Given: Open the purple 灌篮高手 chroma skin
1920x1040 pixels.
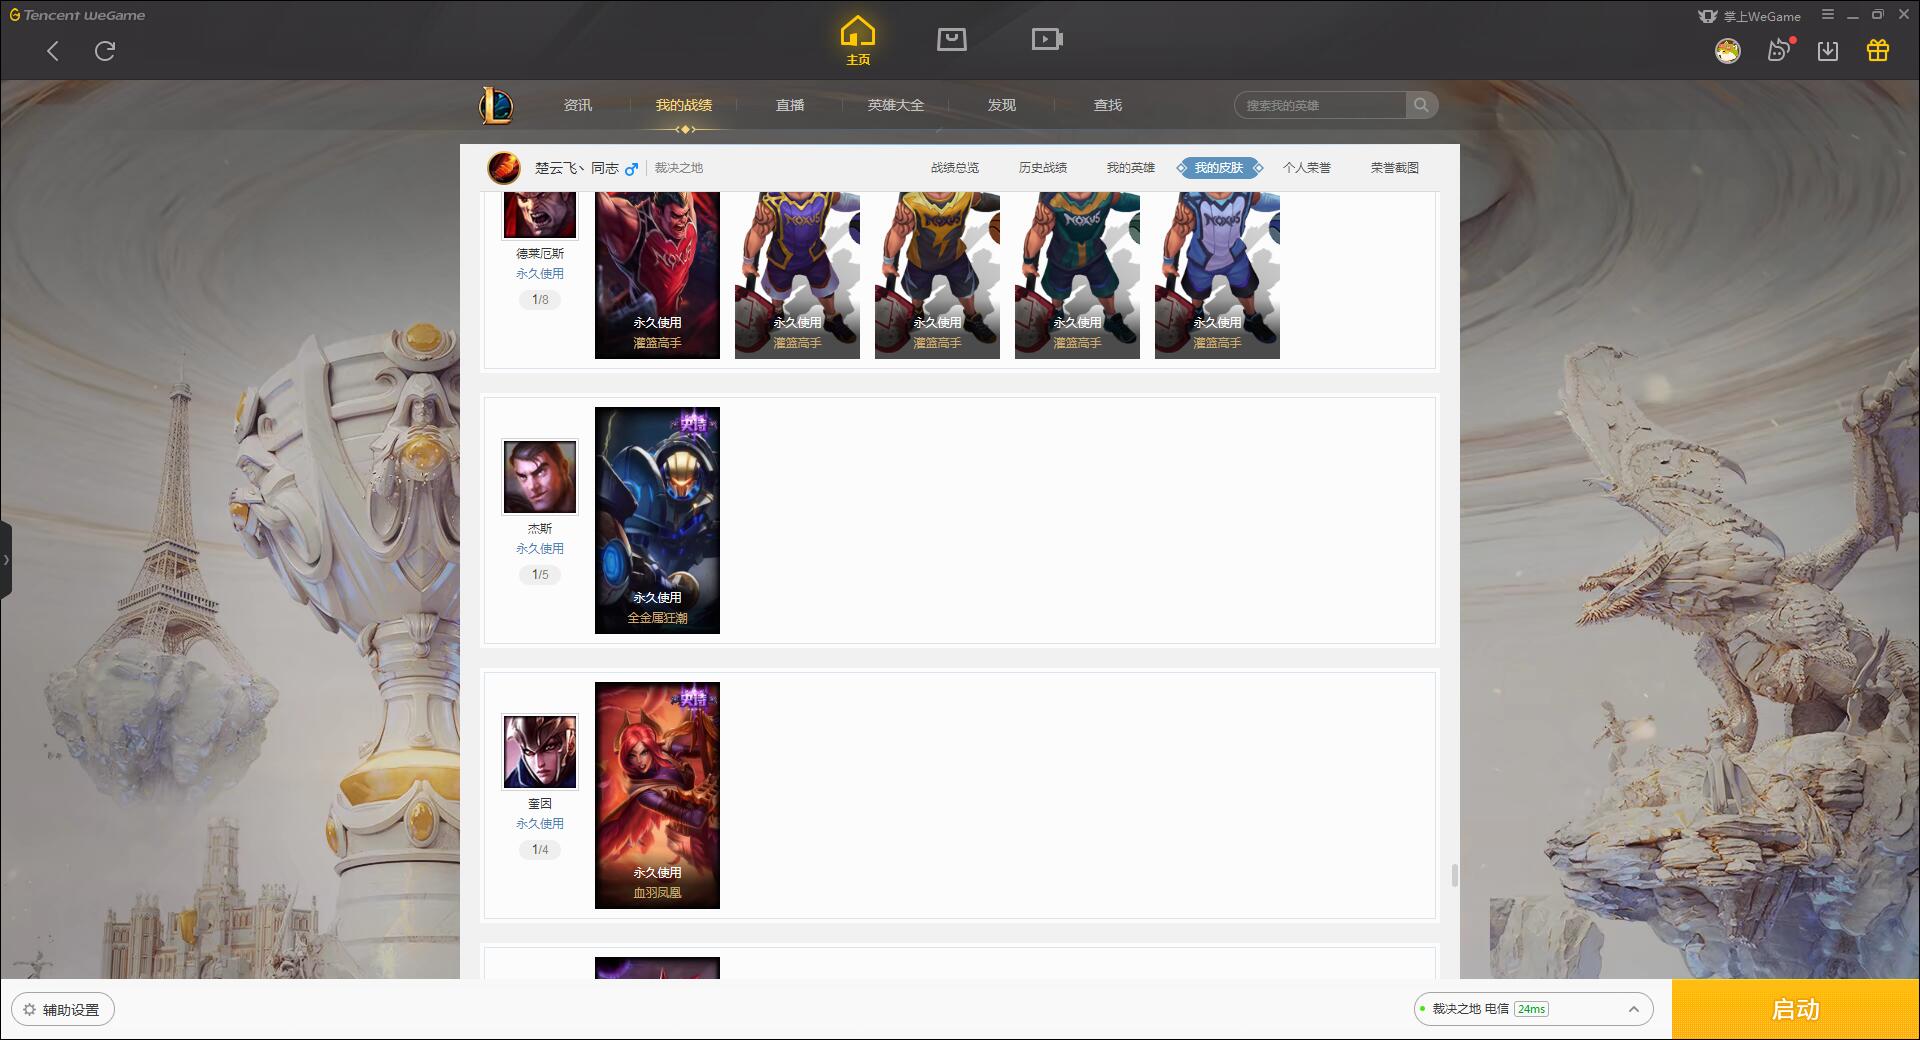Looking at the screenshot, I should (797, 275).
